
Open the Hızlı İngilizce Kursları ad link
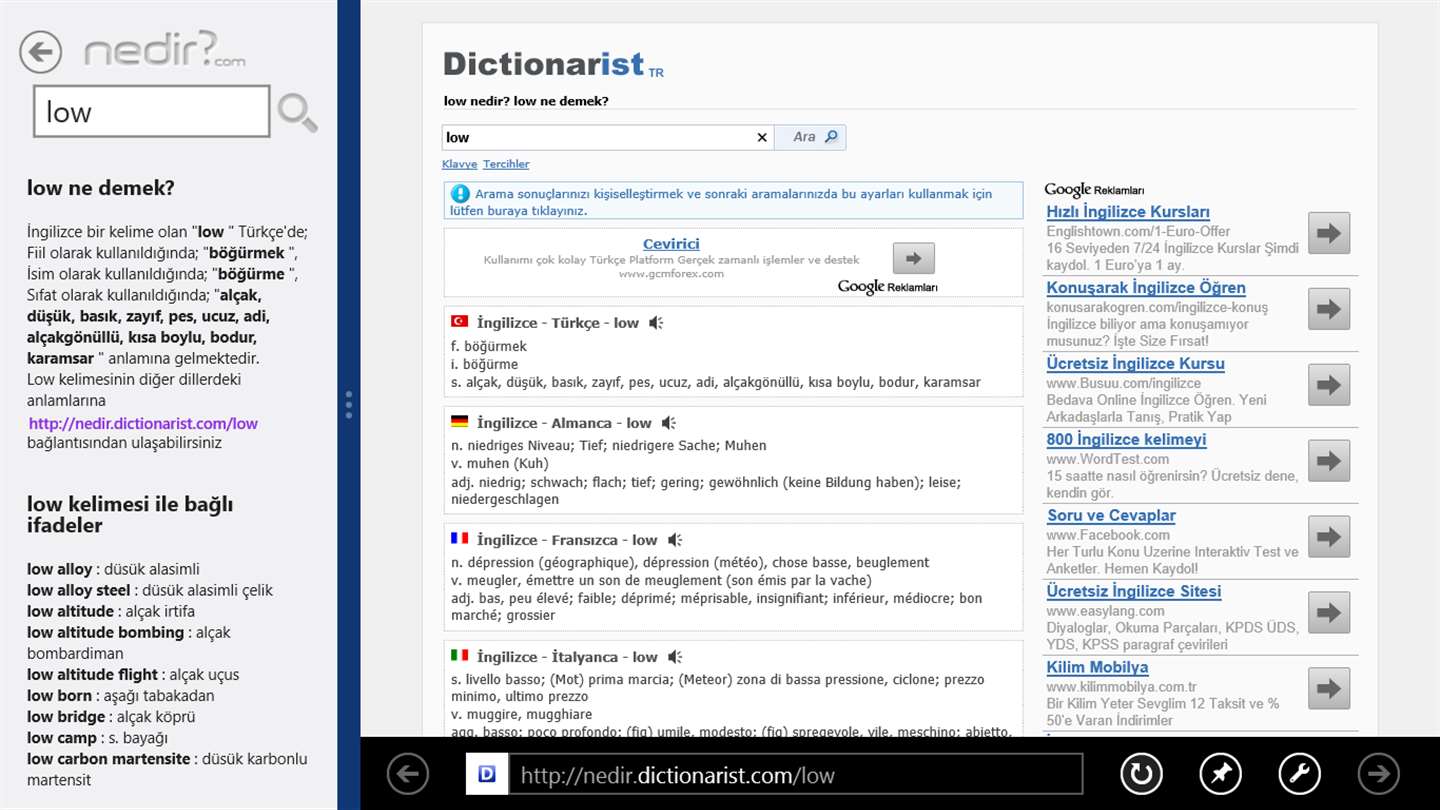tap(1128, 212)
